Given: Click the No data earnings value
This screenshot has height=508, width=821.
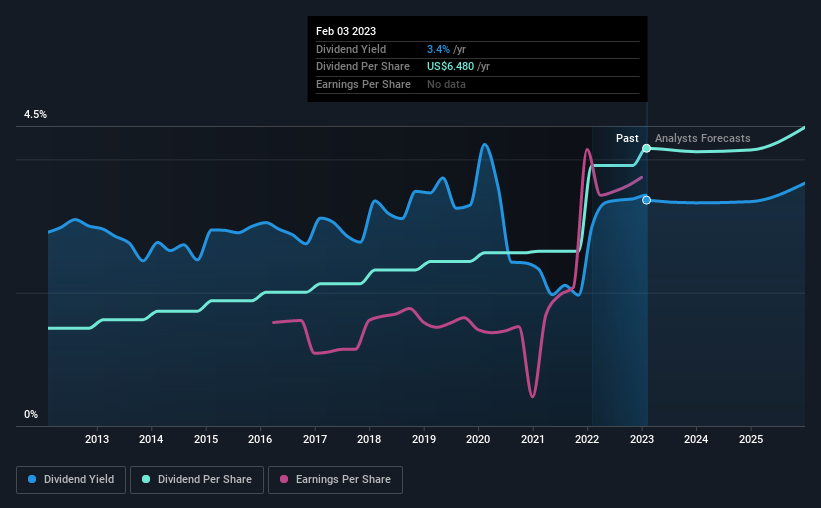Looking at the screenshot, I should 446,84.
